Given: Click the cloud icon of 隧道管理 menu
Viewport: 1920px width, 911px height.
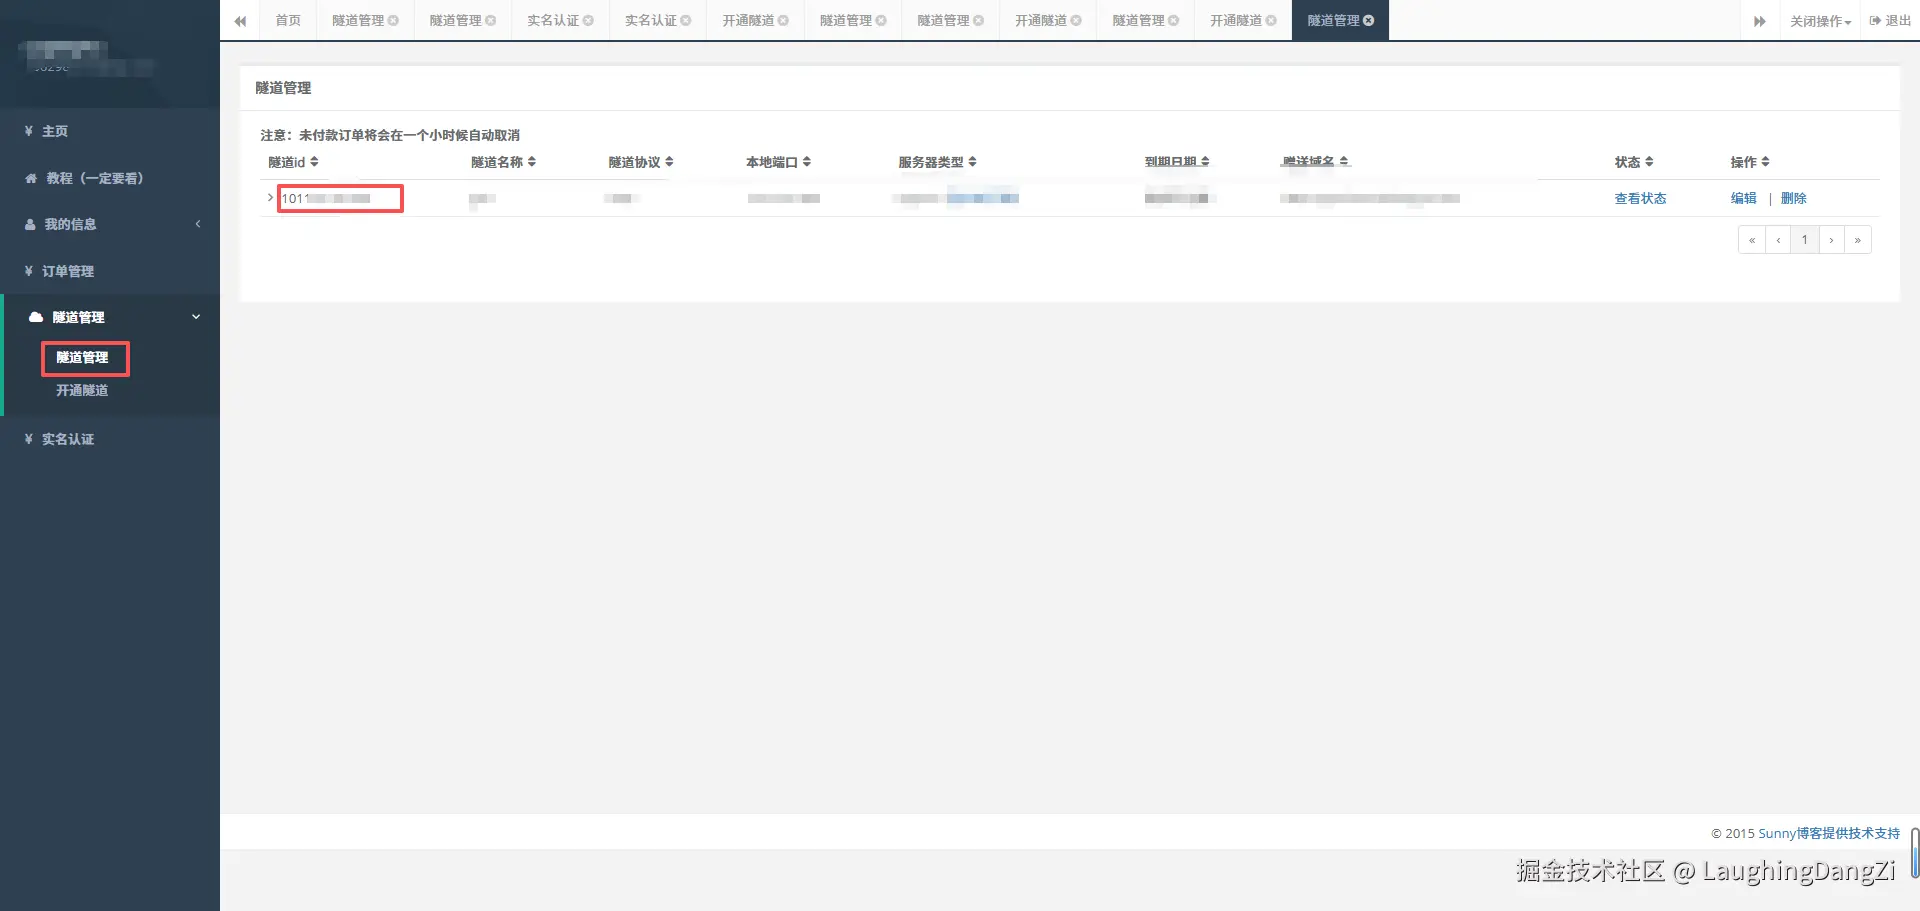Looking at the screenshot, I should click(36, 317).
